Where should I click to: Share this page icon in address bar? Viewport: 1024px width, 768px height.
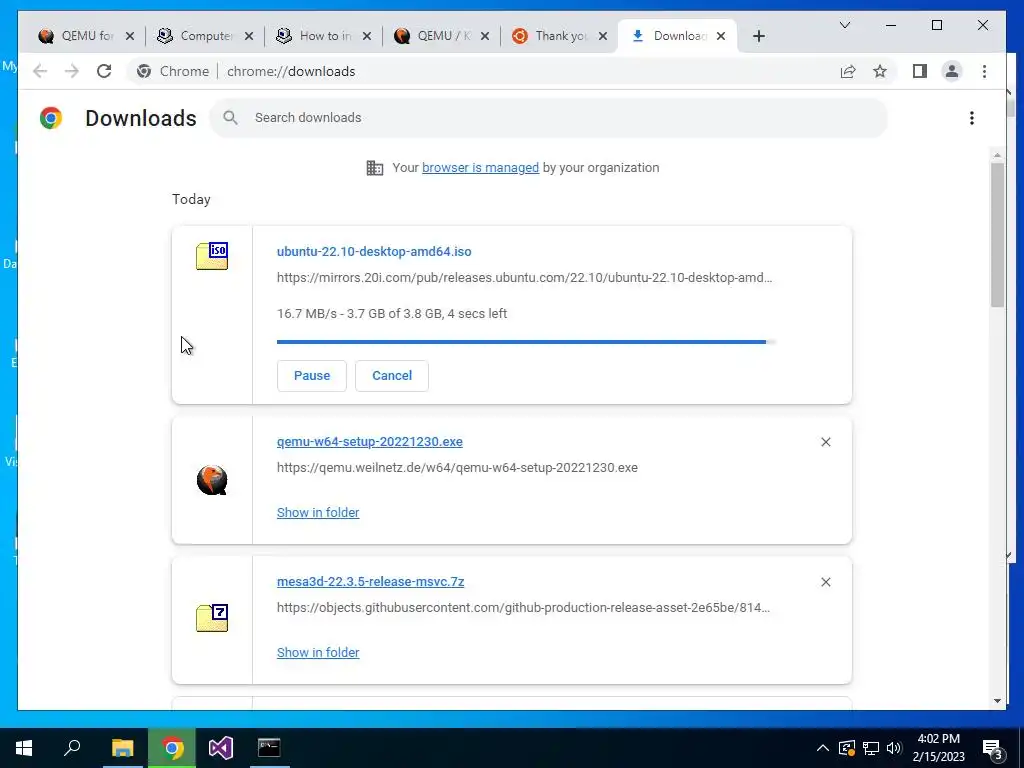pyautogui.click(x=848, y=71)
